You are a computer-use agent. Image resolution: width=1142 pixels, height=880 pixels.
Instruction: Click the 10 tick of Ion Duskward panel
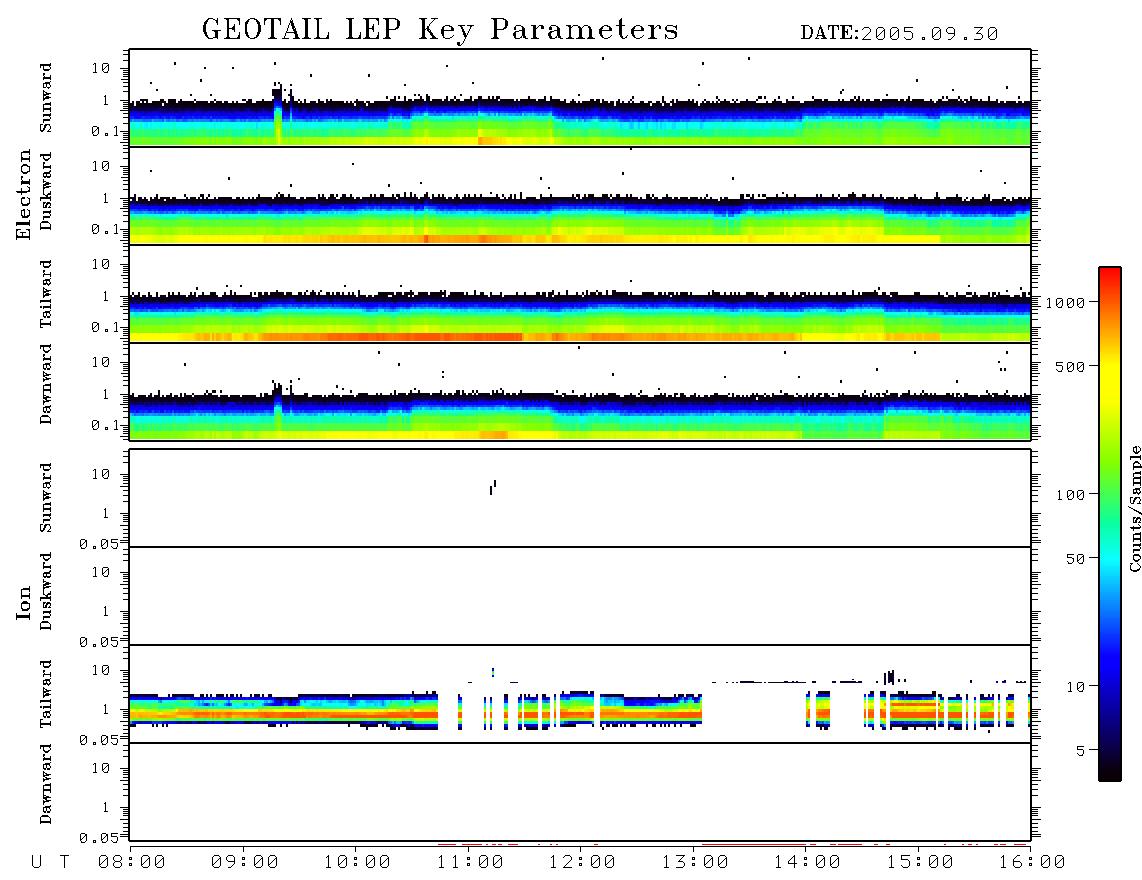pyautogui.click(x=101, y=572)
